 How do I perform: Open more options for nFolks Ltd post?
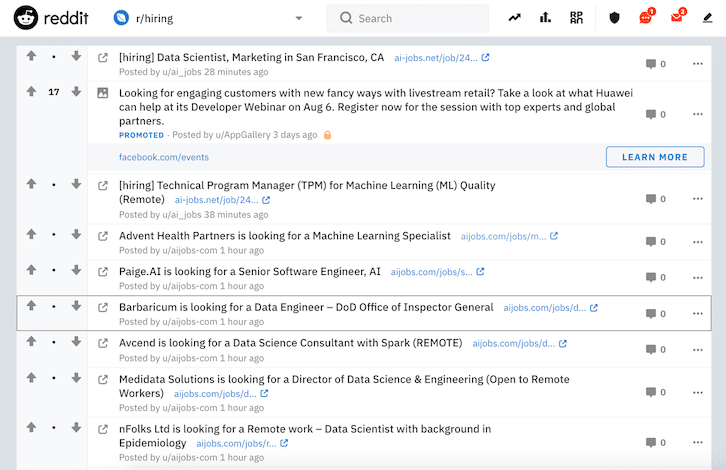[698, 442]
